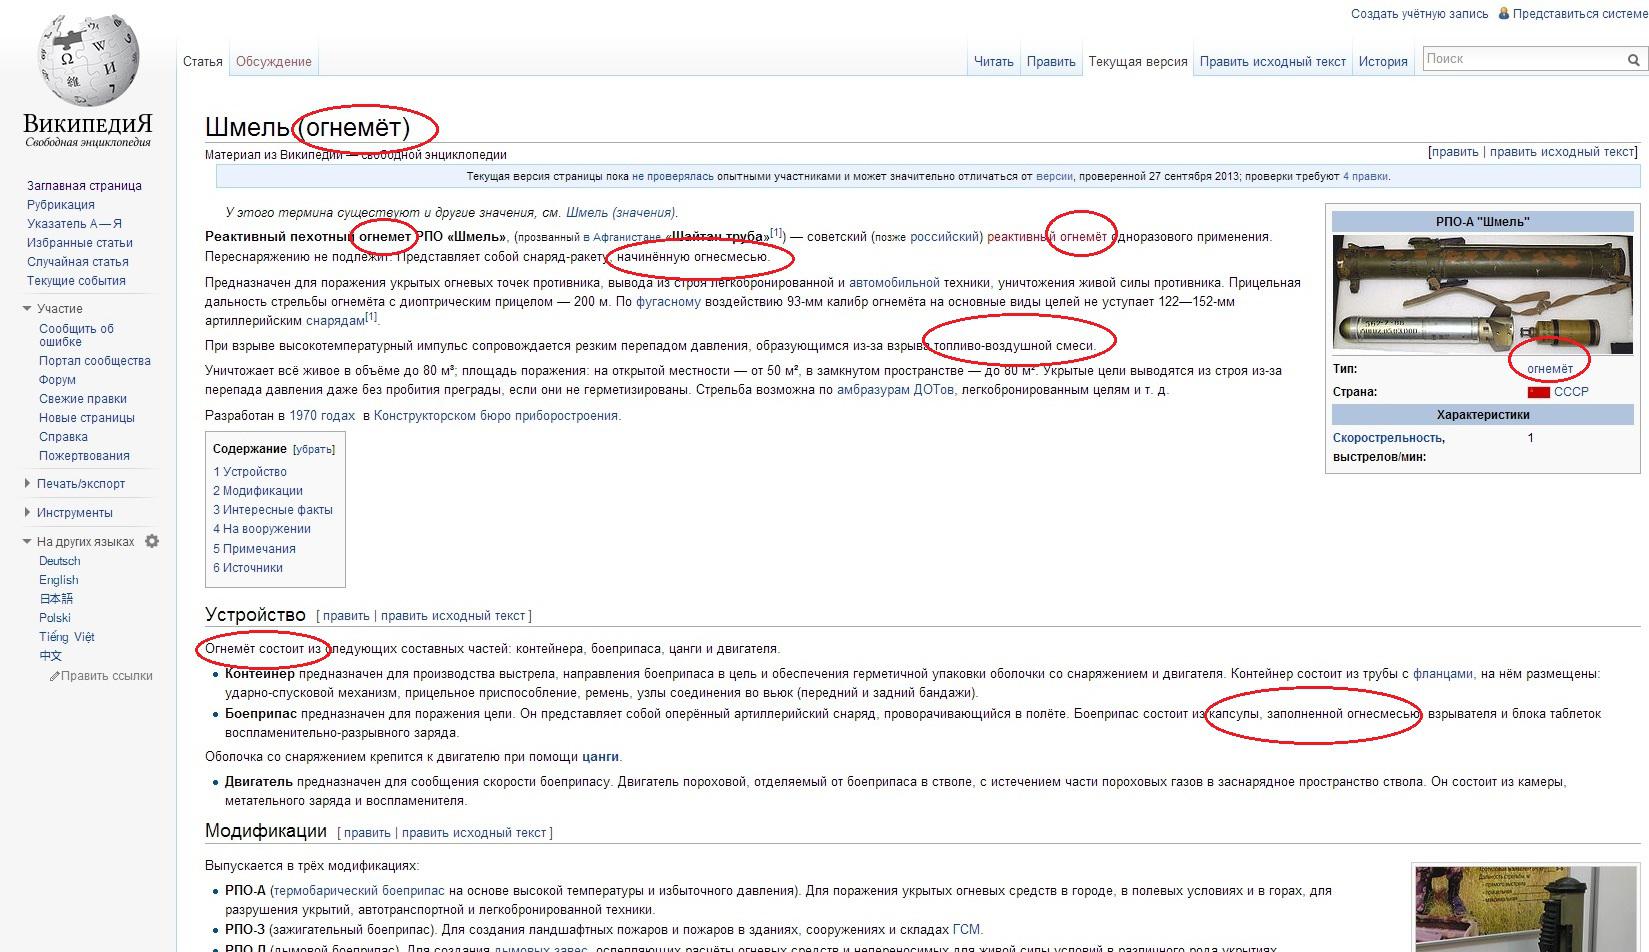Click править next to Модификации heading
Viewport: 1649px width, 952px height.
coord(367,833)
